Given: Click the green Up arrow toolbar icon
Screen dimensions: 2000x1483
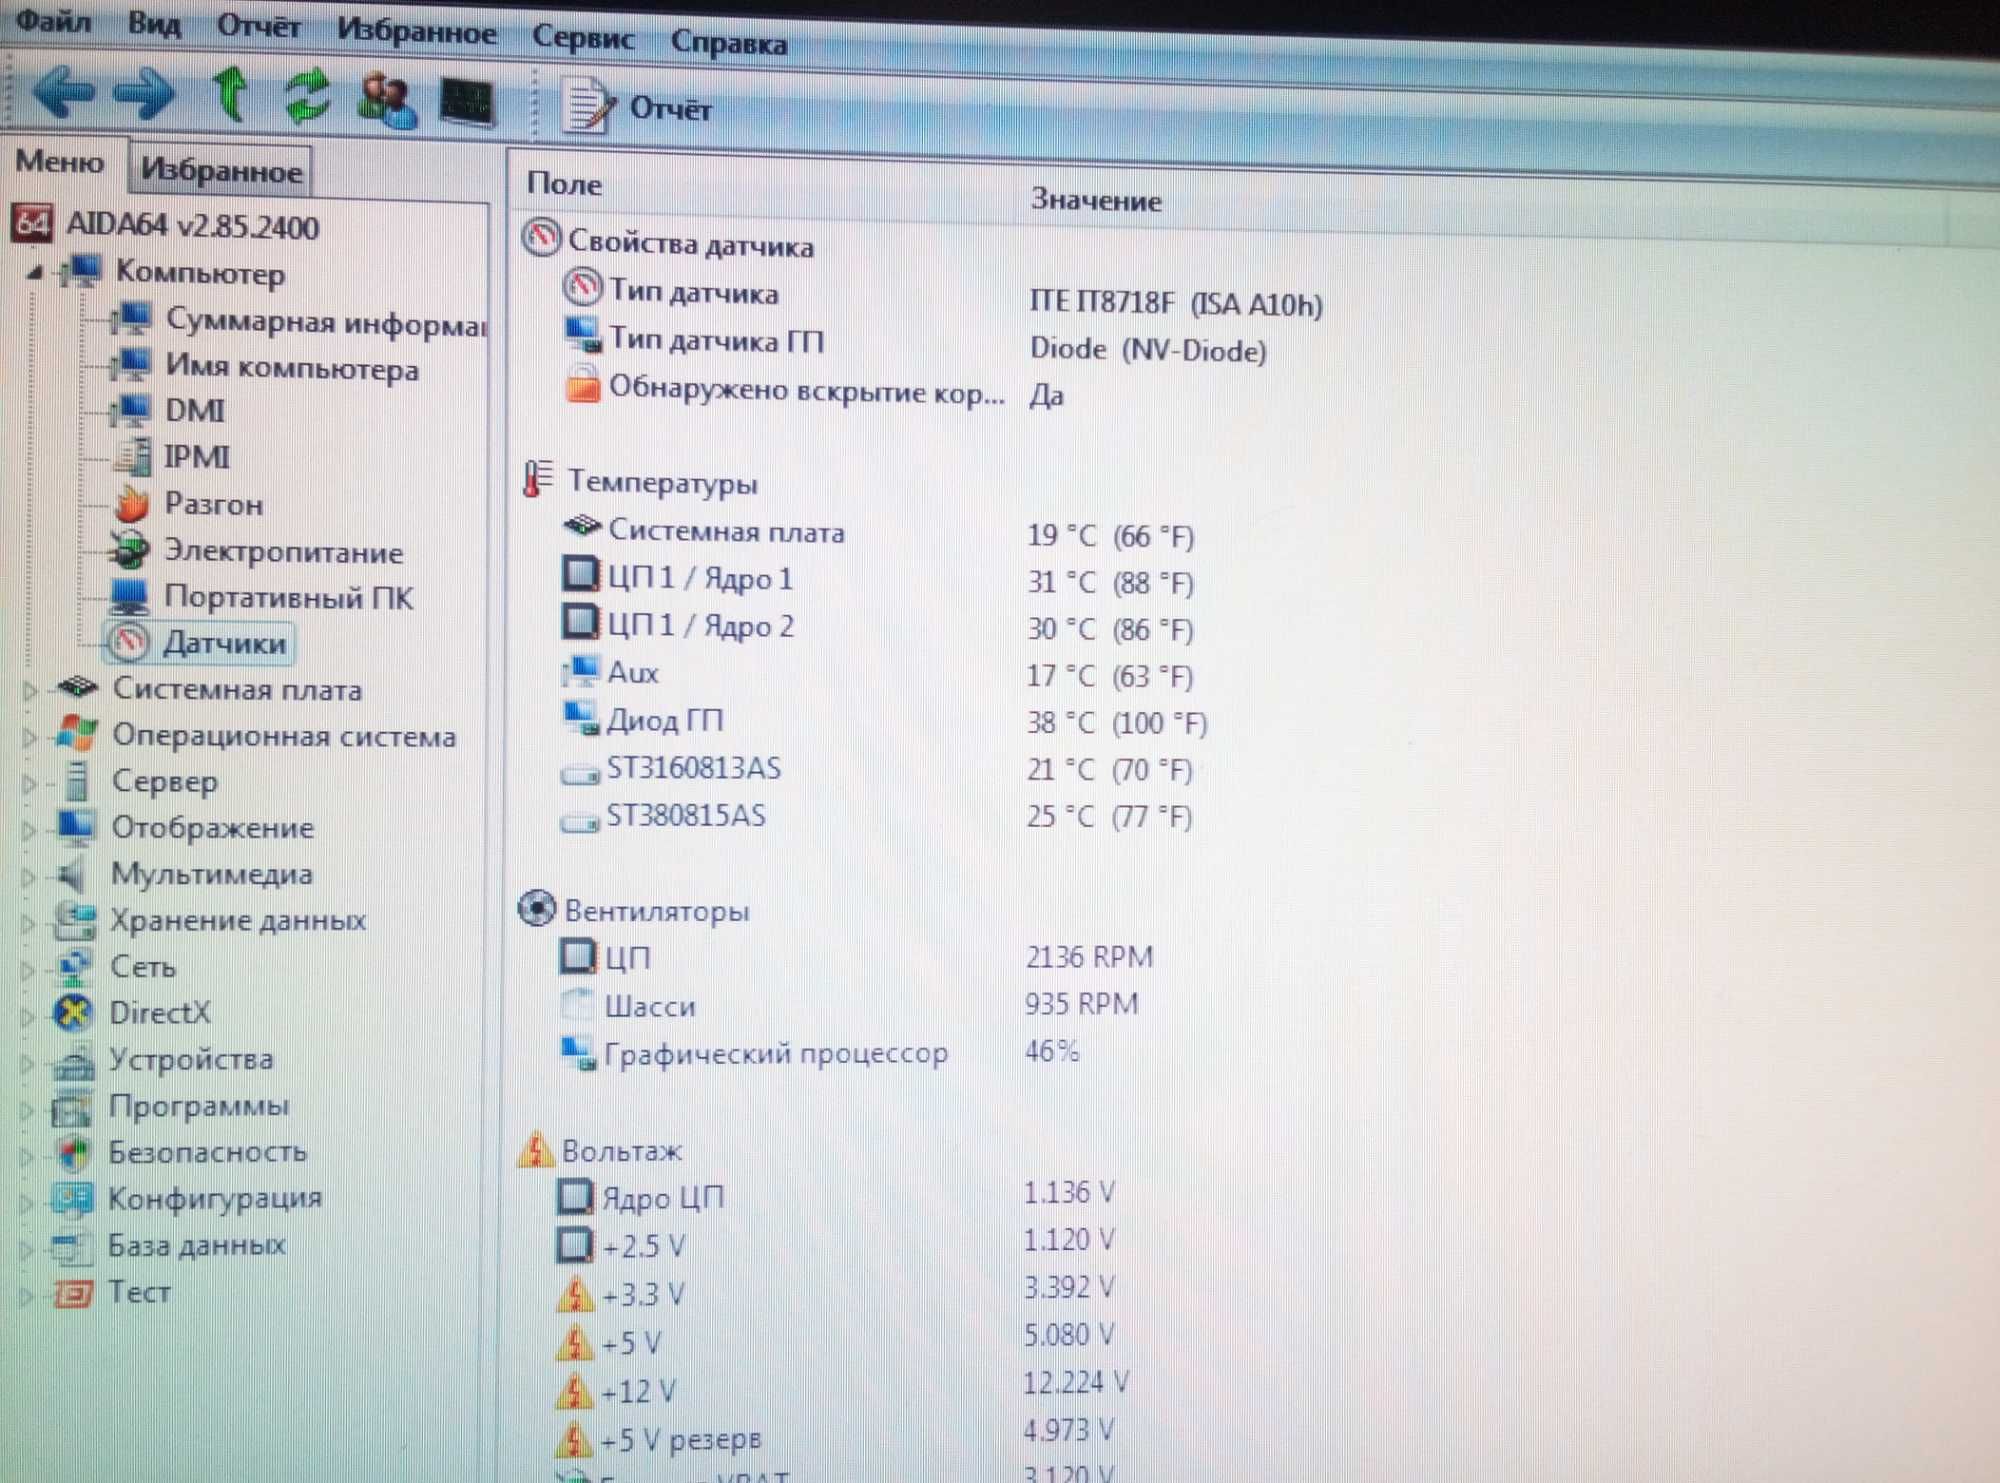Looking at the screenshot, I should pos(231,95).
